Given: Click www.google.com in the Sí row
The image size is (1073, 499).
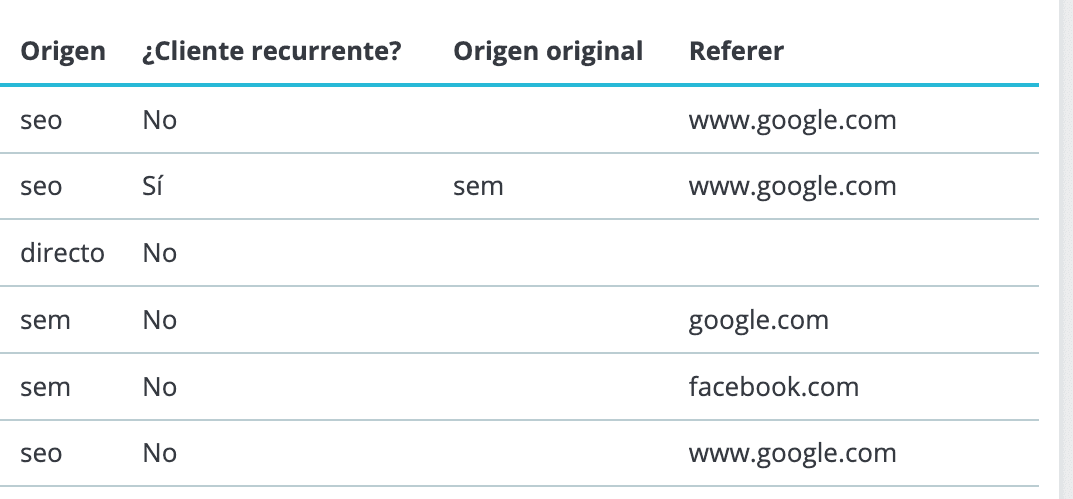Looking at the screenshot, I should pos(792,186).
